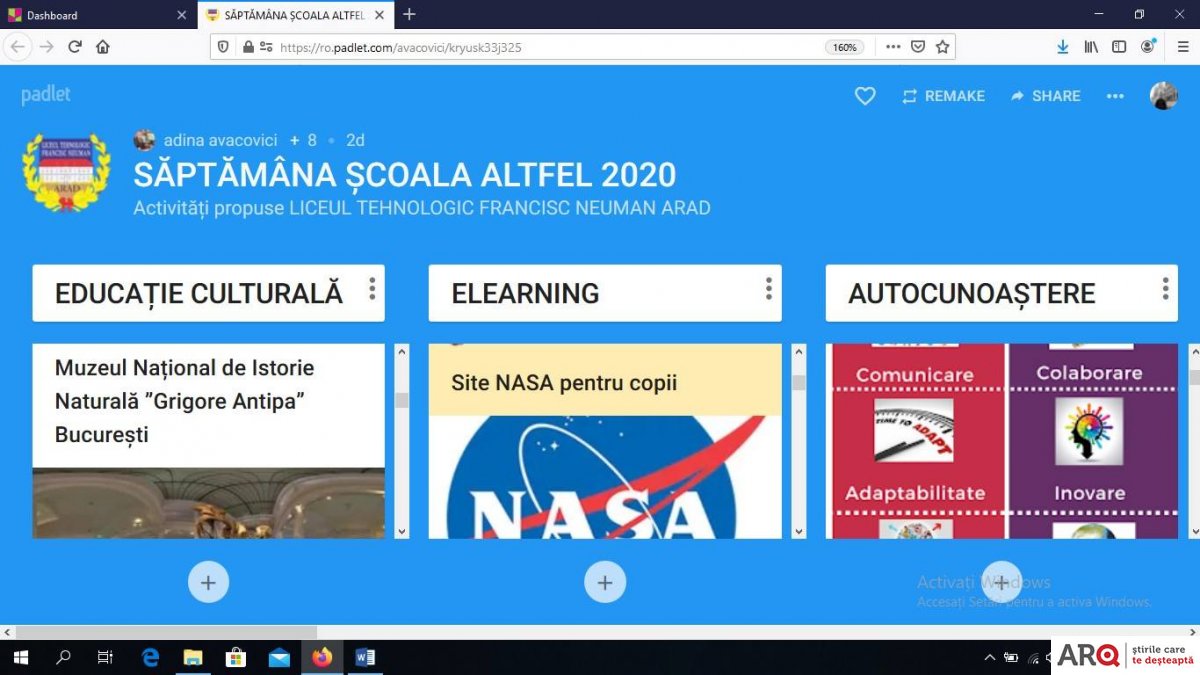Open Microsoft Store from the taskbar
Viewport: 1200px width, 675px height.
coord(236,657)
